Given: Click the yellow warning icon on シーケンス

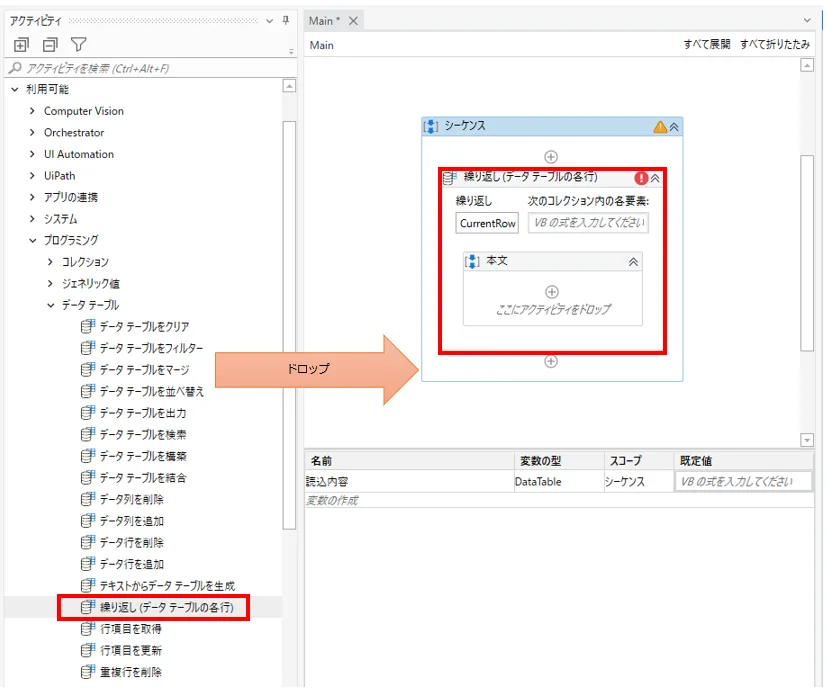Looking at the screenshot, I should click(x=659, y=127).
